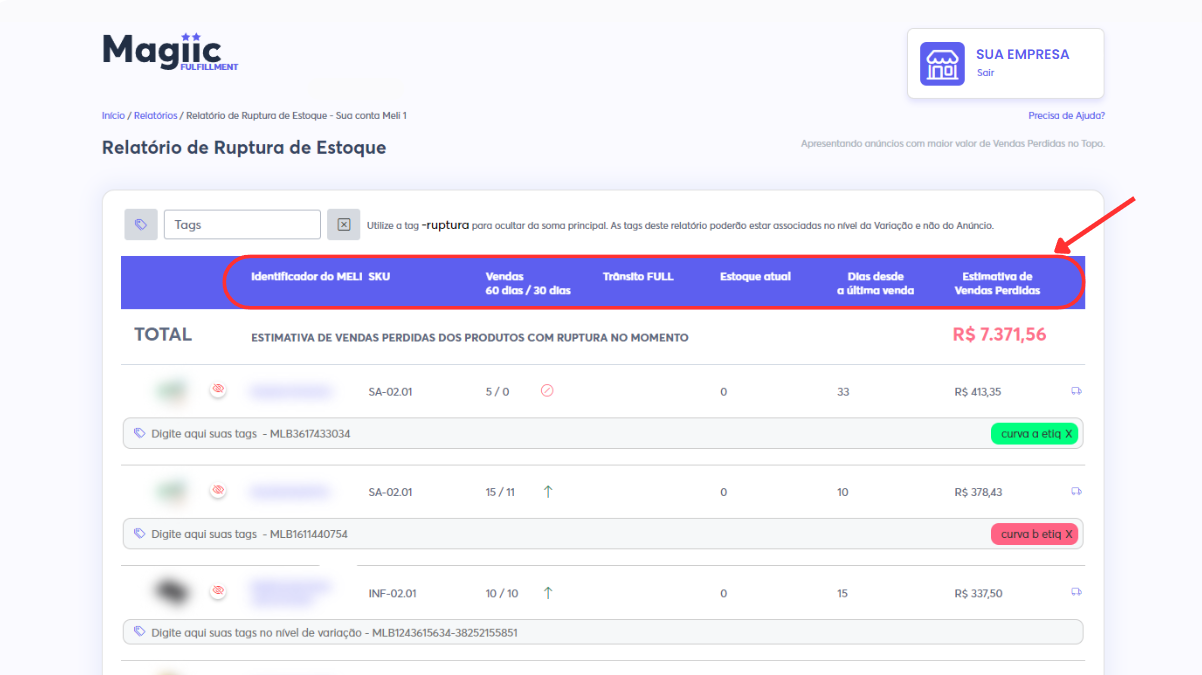Focus the Tags filter input field
This screenshot has height=675, width=1202.
click(x=242, y=225)
